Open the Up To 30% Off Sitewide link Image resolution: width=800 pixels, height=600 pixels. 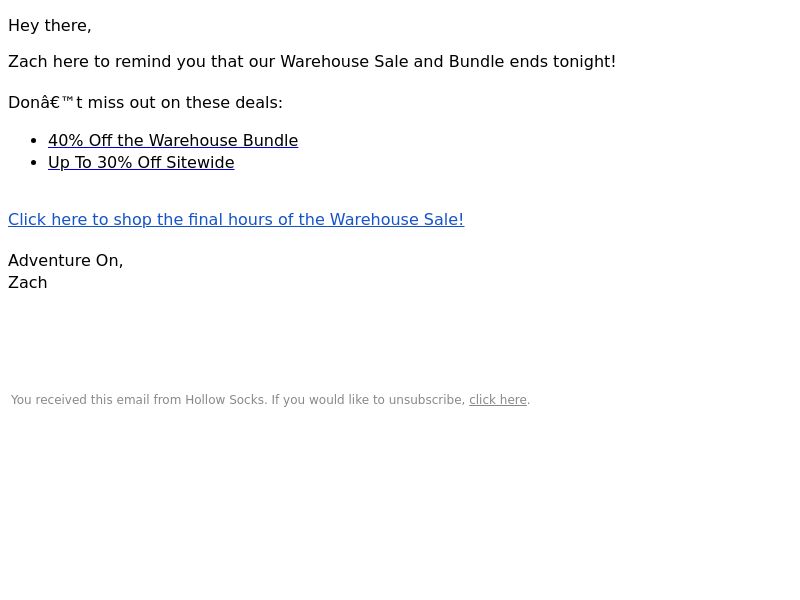tap(141, 162)
